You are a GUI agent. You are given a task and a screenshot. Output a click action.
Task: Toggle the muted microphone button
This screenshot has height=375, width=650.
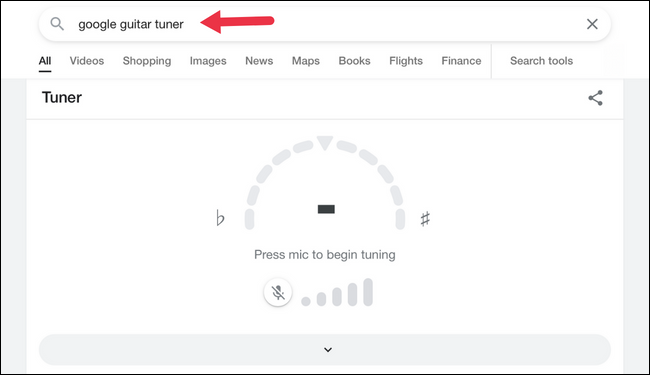pos(278,293)
